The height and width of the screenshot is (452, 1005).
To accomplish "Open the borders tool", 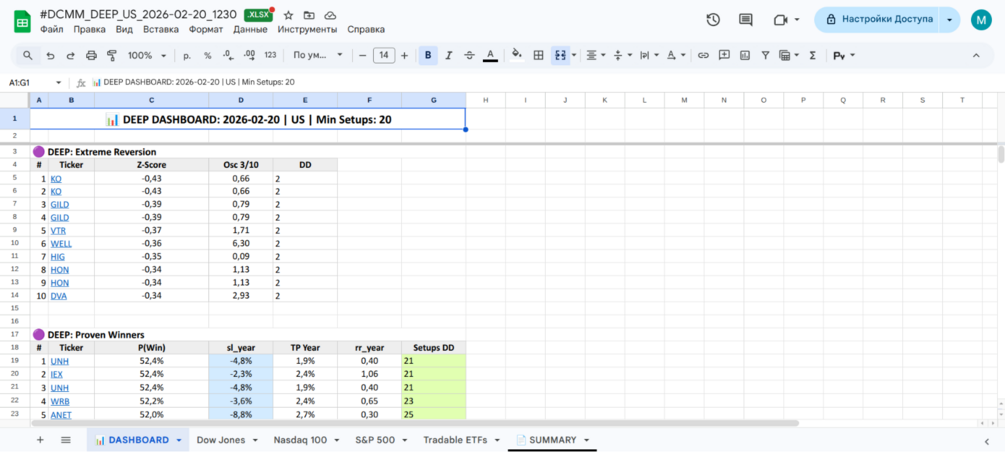I will [x=539, y=56].
